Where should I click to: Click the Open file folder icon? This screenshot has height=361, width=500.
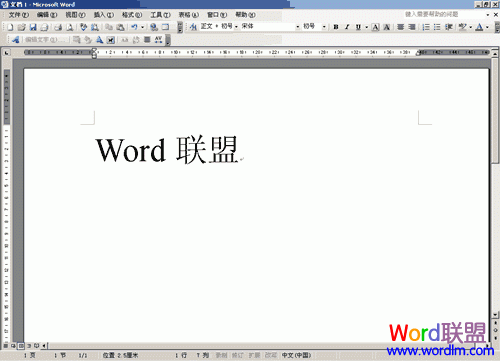(x=21, y=27)
